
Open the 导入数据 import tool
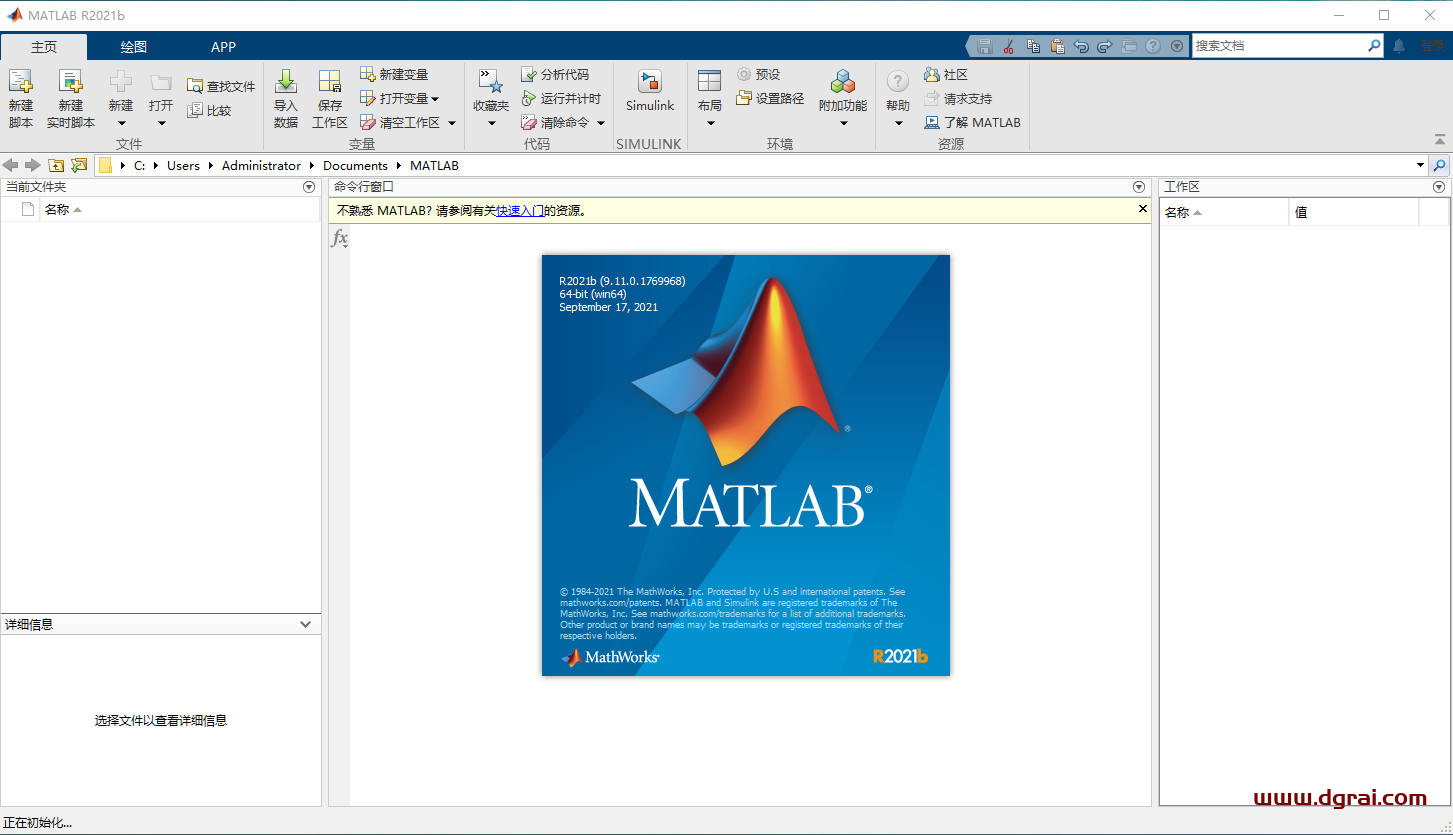point(286,97)
